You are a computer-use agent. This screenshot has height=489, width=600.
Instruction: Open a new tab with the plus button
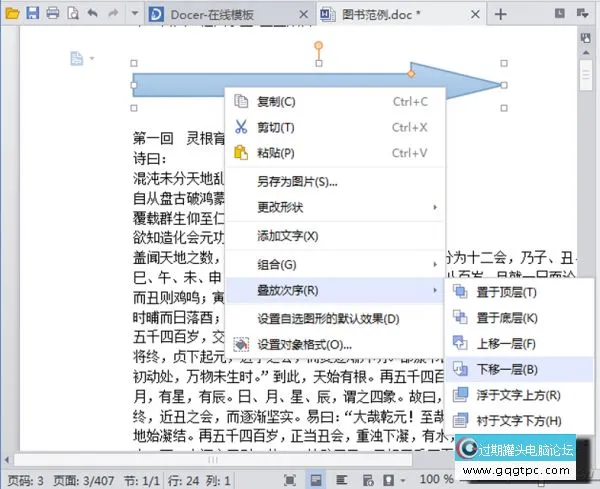(501, 15)
